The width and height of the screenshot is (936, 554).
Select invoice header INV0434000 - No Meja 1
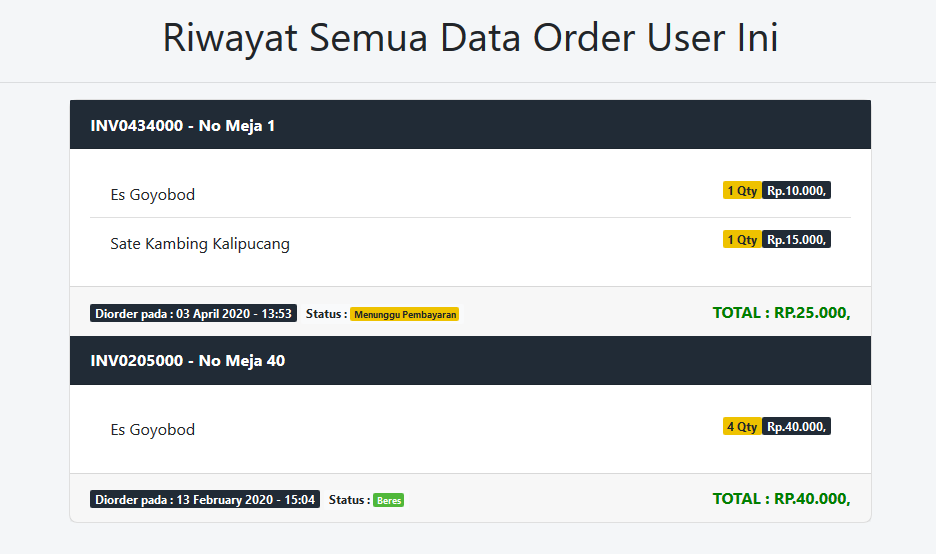coord(470,125)
